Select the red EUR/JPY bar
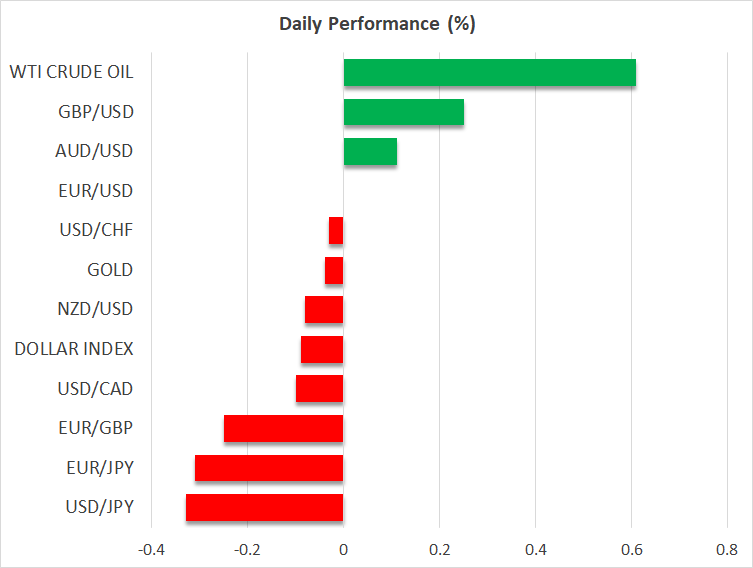The width and height of the screenshot is (753, 568). 269,468
